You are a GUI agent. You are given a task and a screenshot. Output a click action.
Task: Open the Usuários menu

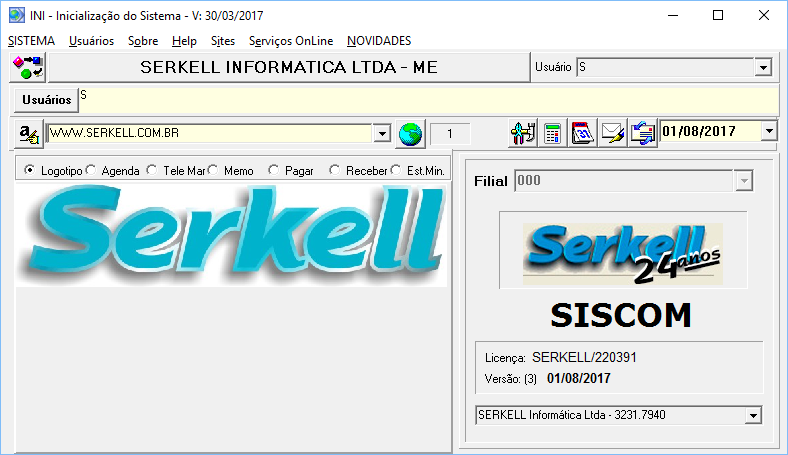tap(91, 41)
